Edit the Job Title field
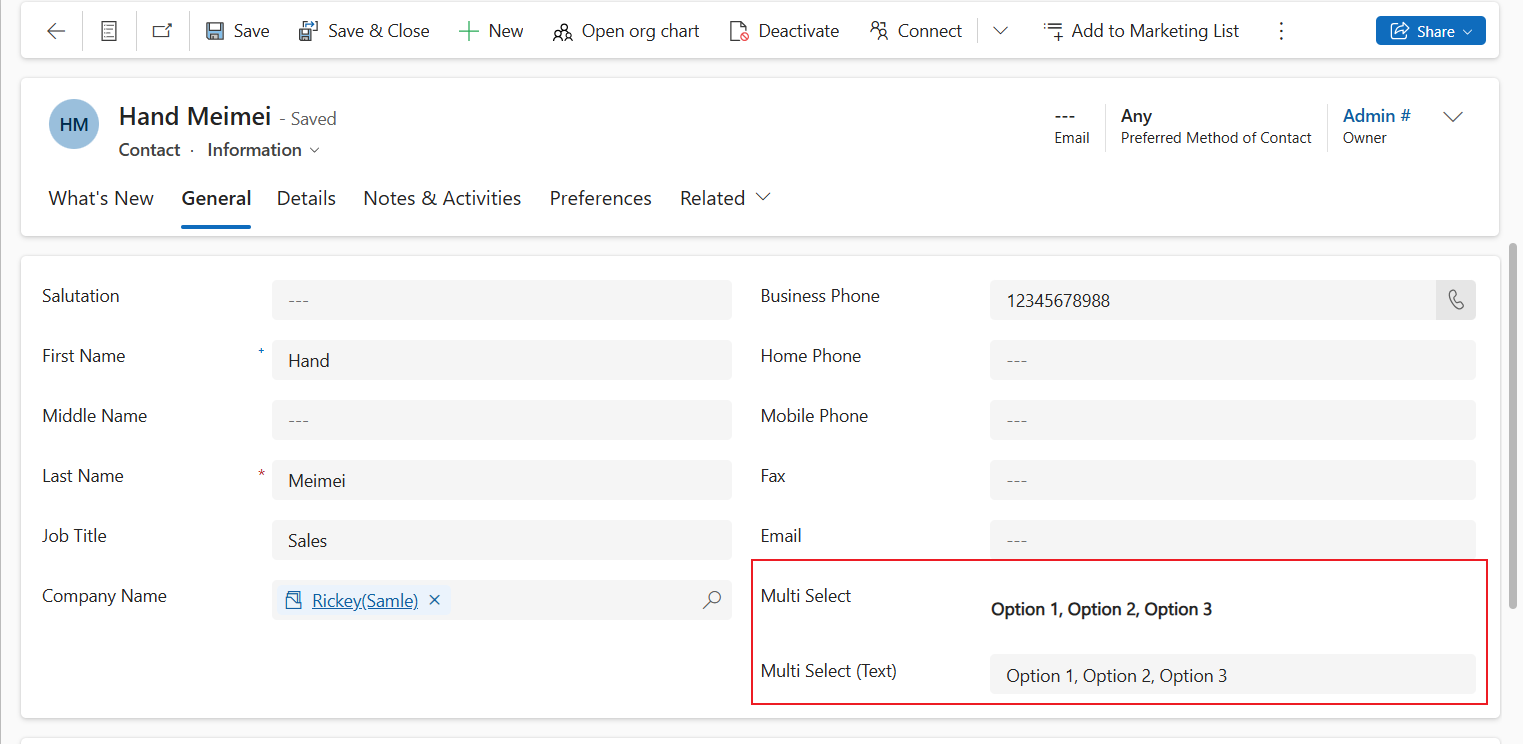 pyautogui.click(x=501, y=540)
